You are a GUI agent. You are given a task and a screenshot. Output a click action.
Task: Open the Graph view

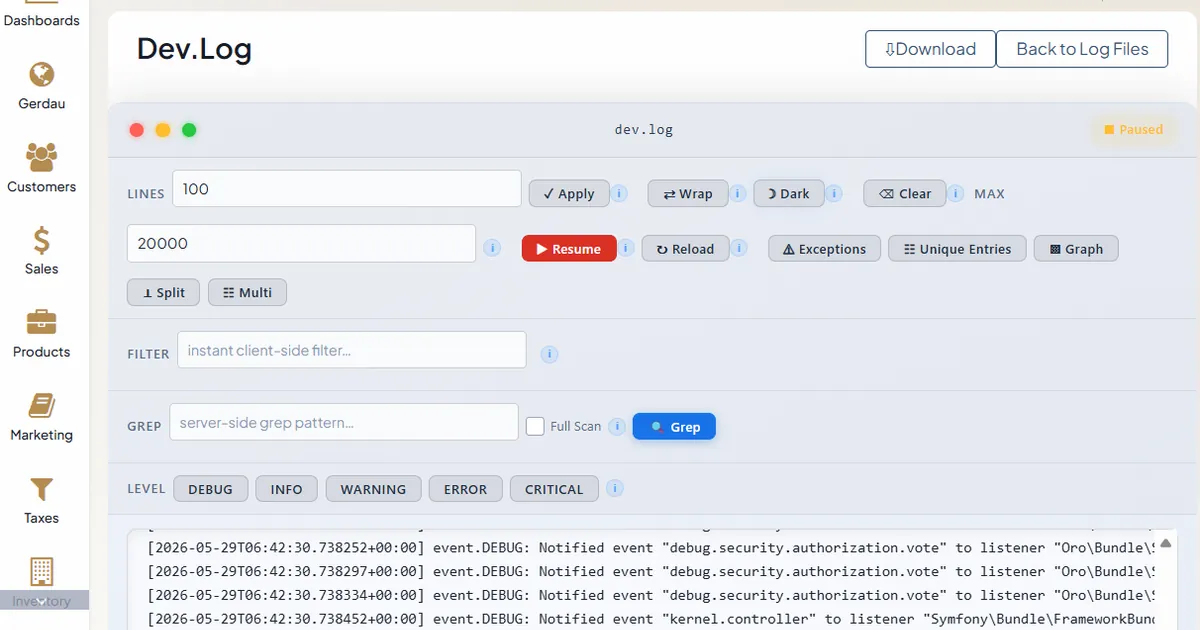coord(1076,249)
